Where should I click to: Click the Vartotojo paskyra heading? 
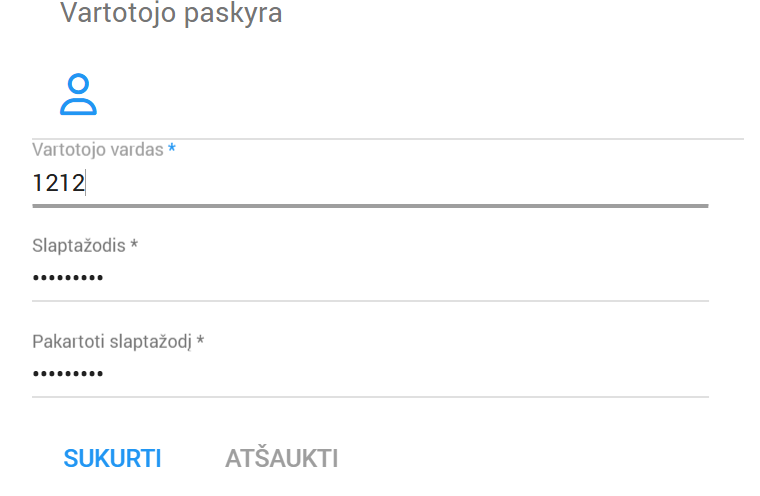point(171,14)
